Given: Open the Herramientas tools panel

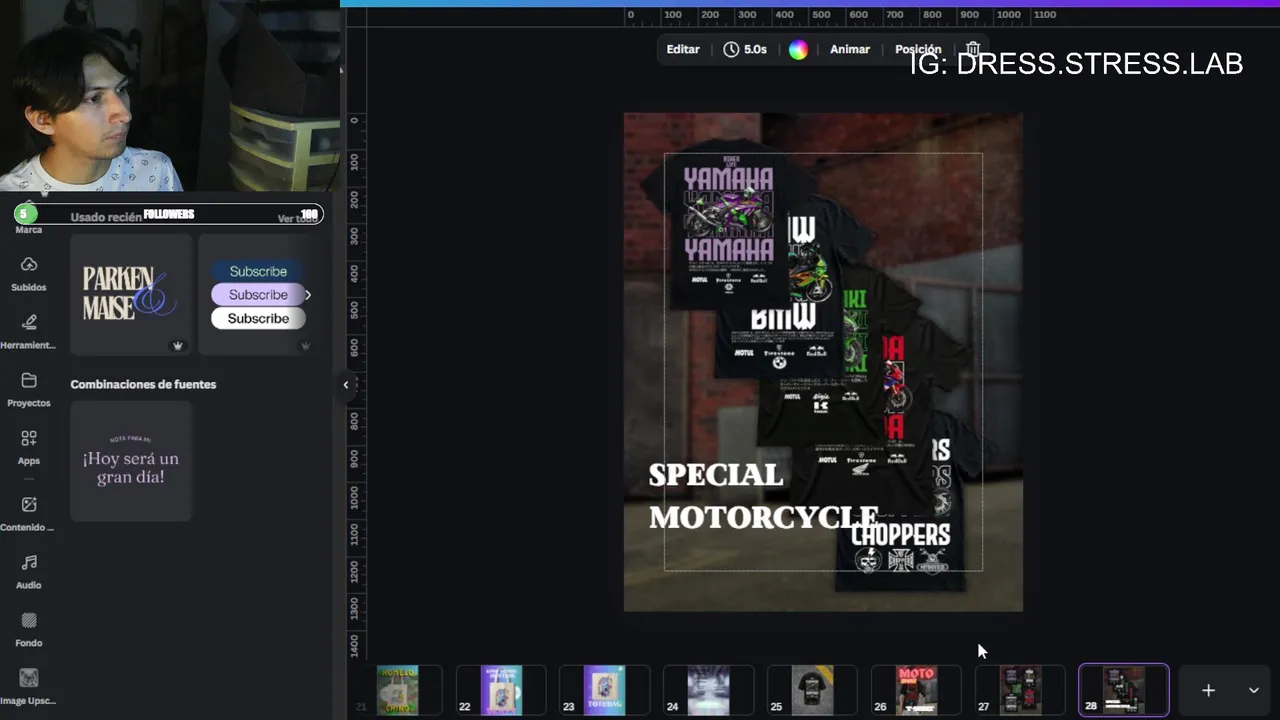Looking at the screenshot, I should click(28, 330).
